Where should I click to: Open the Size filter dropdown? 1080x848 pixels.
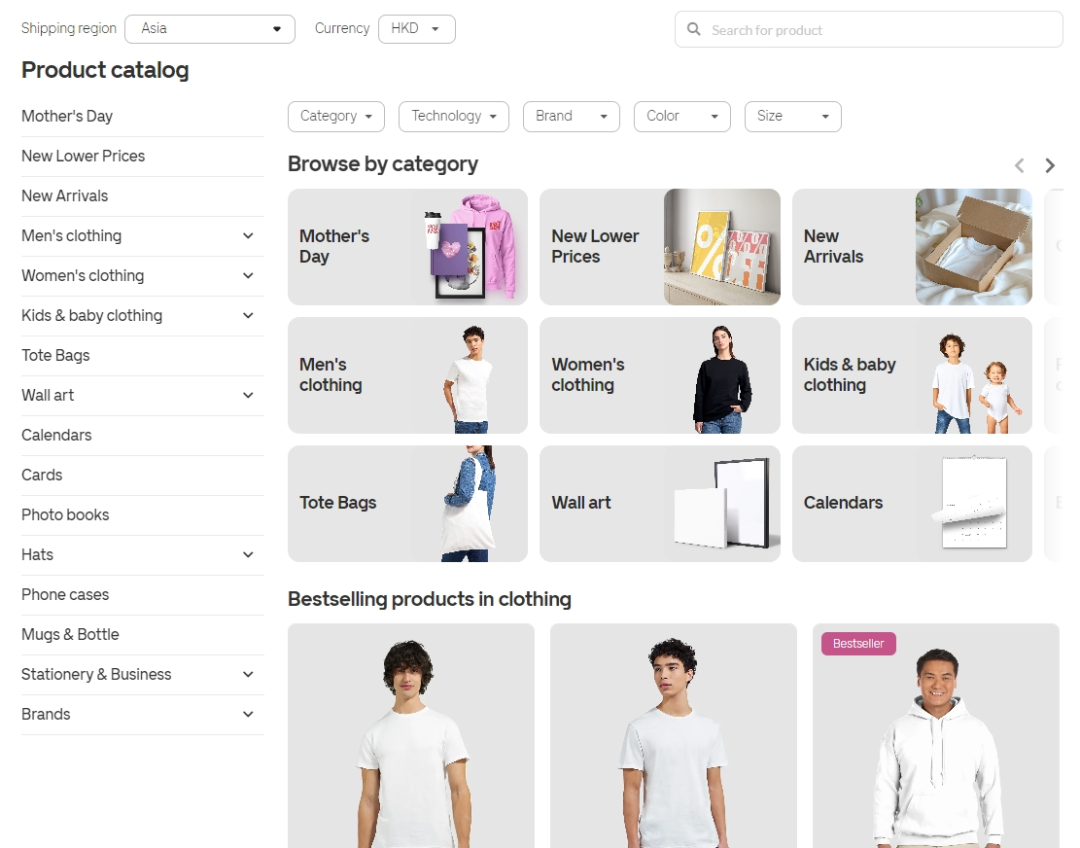(792, 117)
